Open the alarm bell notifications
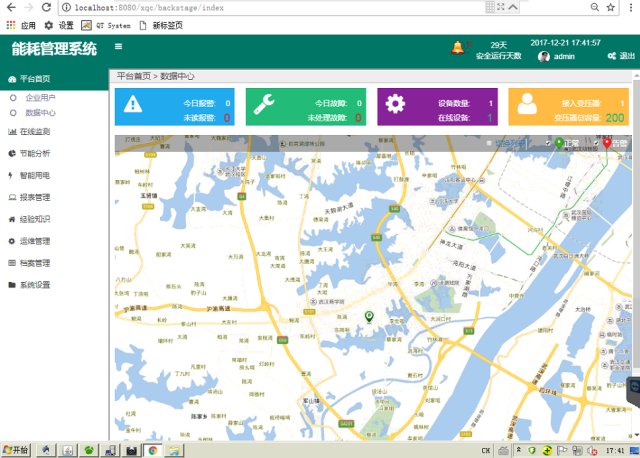 (458, 47)
